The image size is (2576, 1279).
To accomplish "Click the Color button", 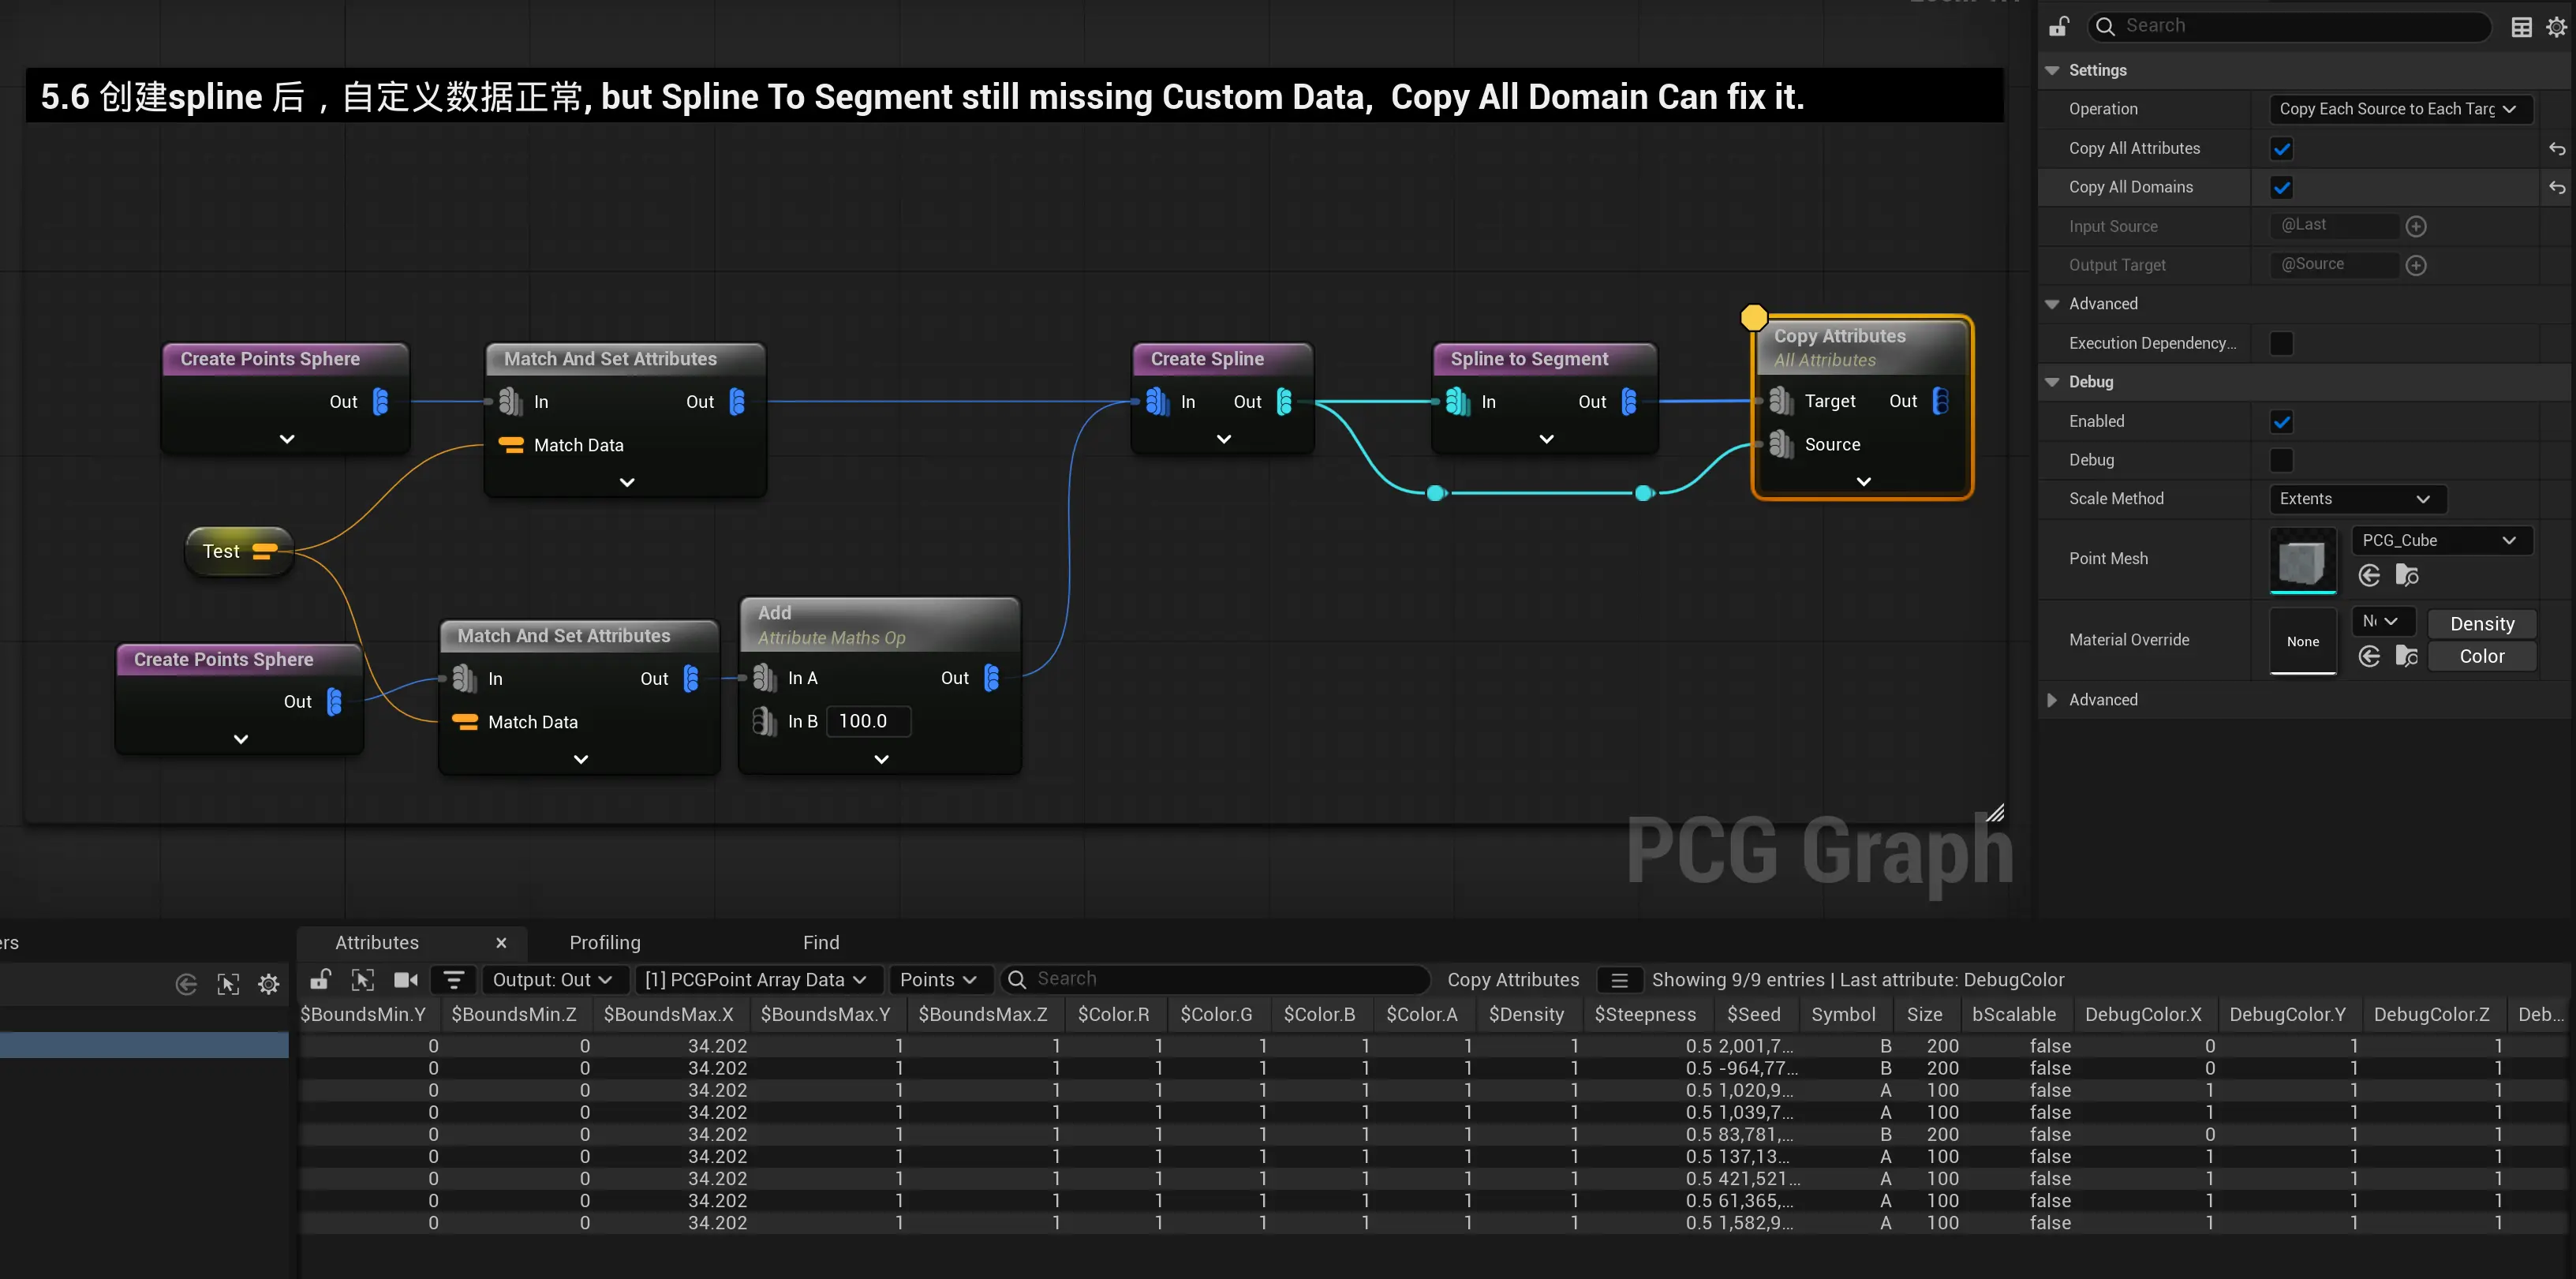I will (x=2481, y=657).
